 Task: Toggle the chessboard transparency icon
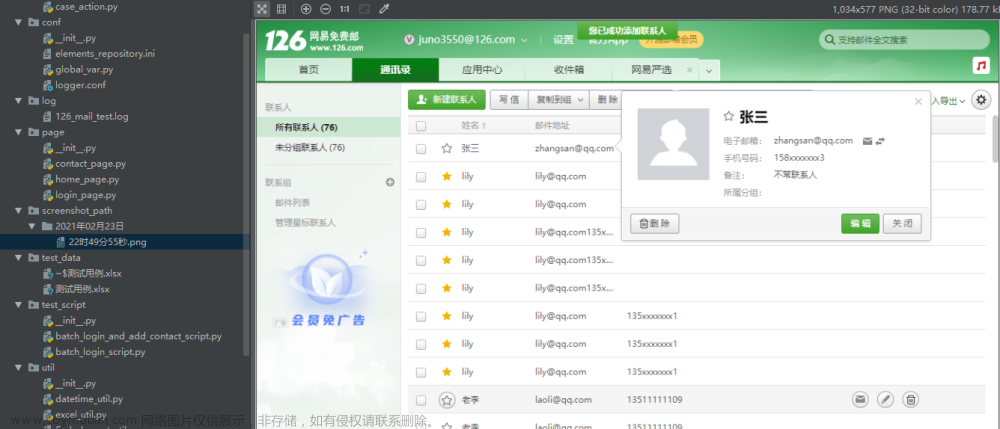coord(262,9)
